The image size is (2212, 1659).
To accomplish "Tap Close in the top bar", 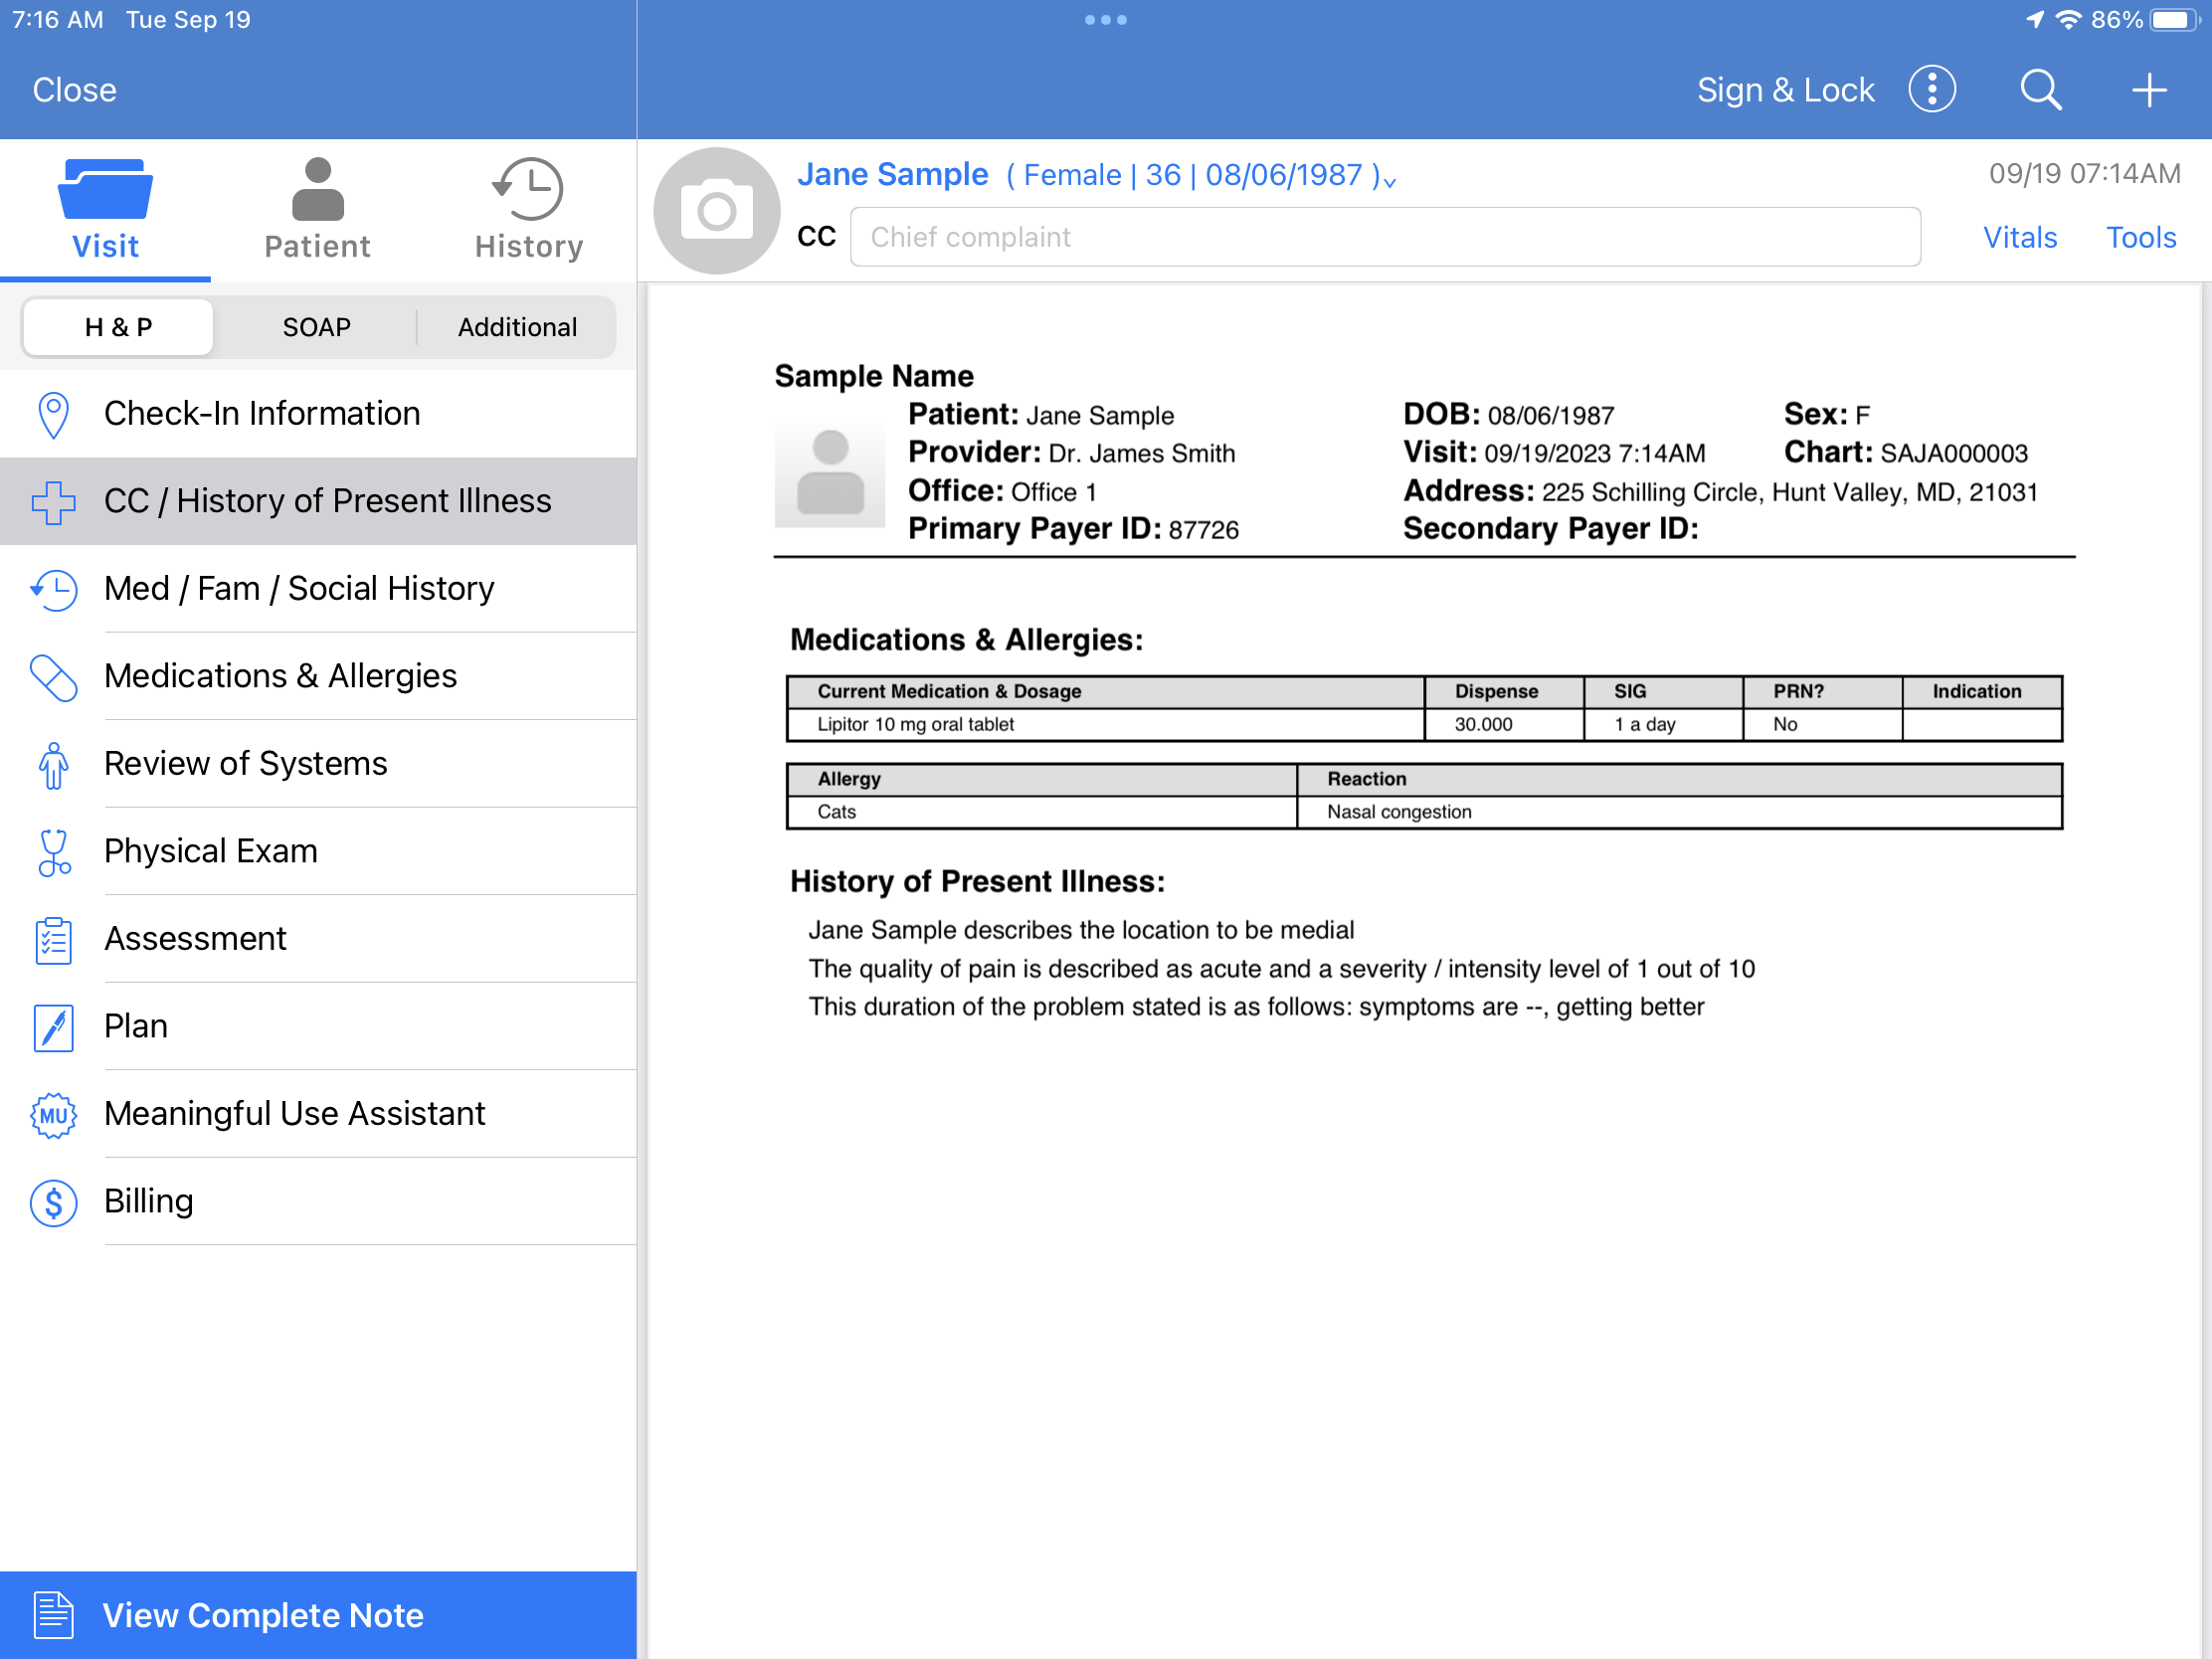I will click(x=74, y=90).
